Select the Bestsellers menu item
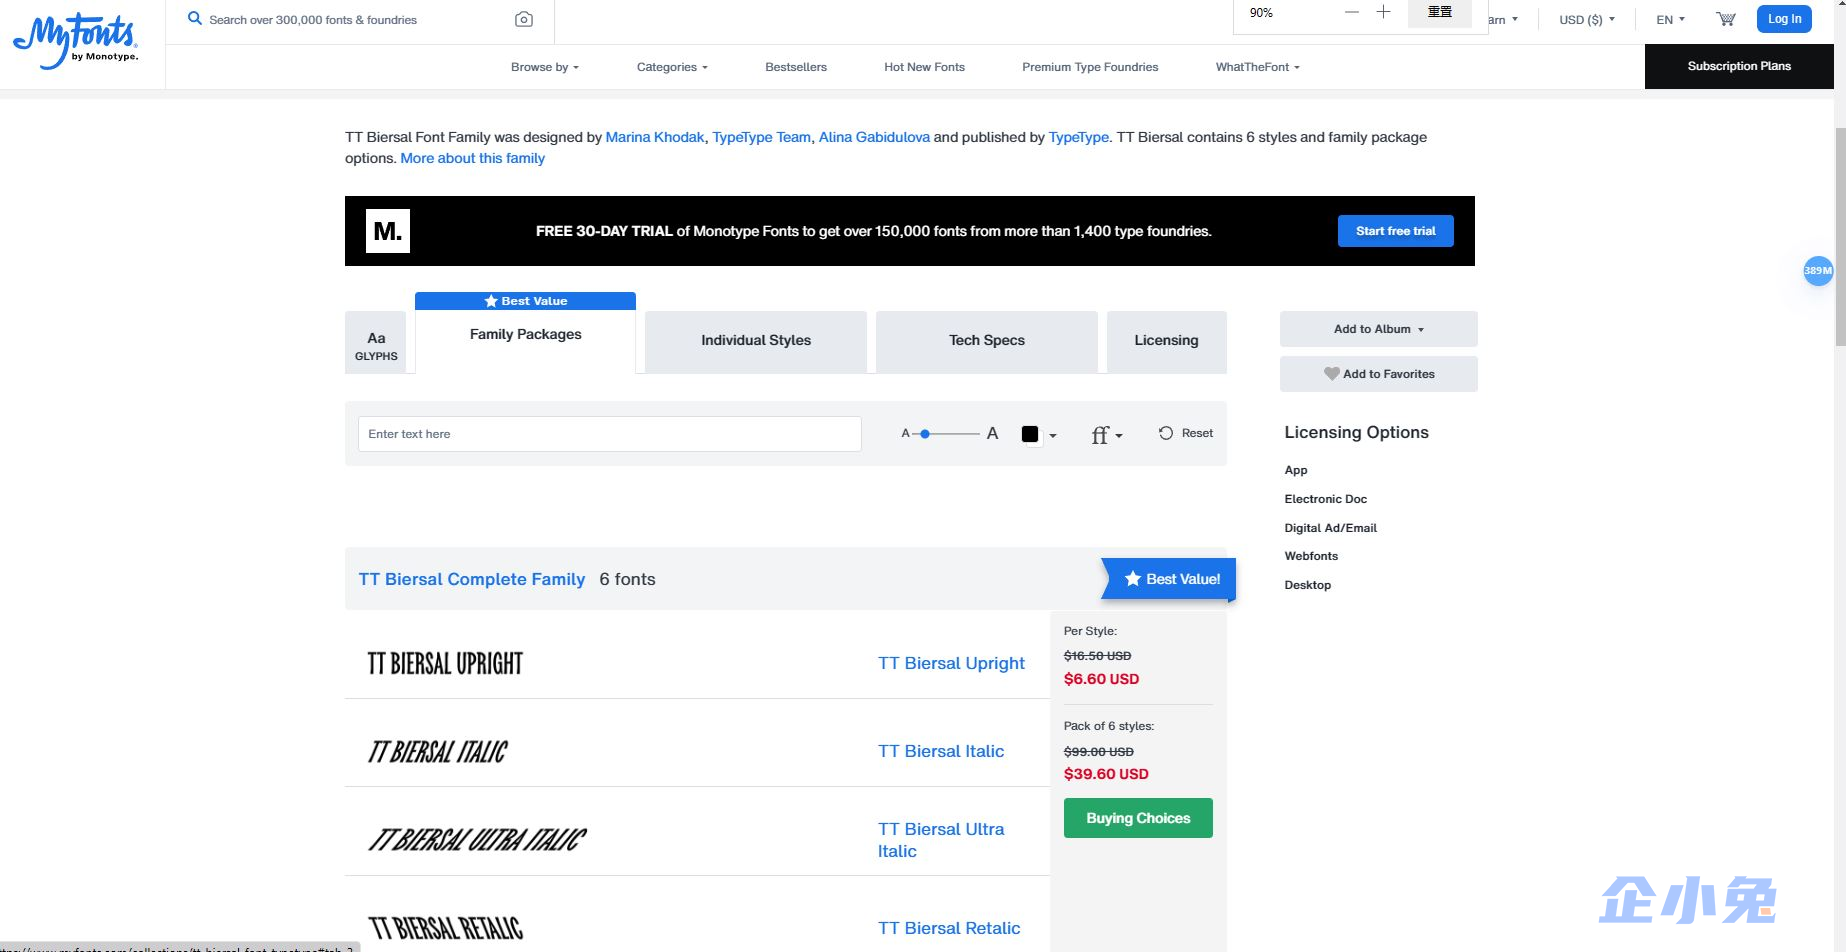Image resolution: width=1846 pixels, height=952 pixels. click(x=795, y=67)
